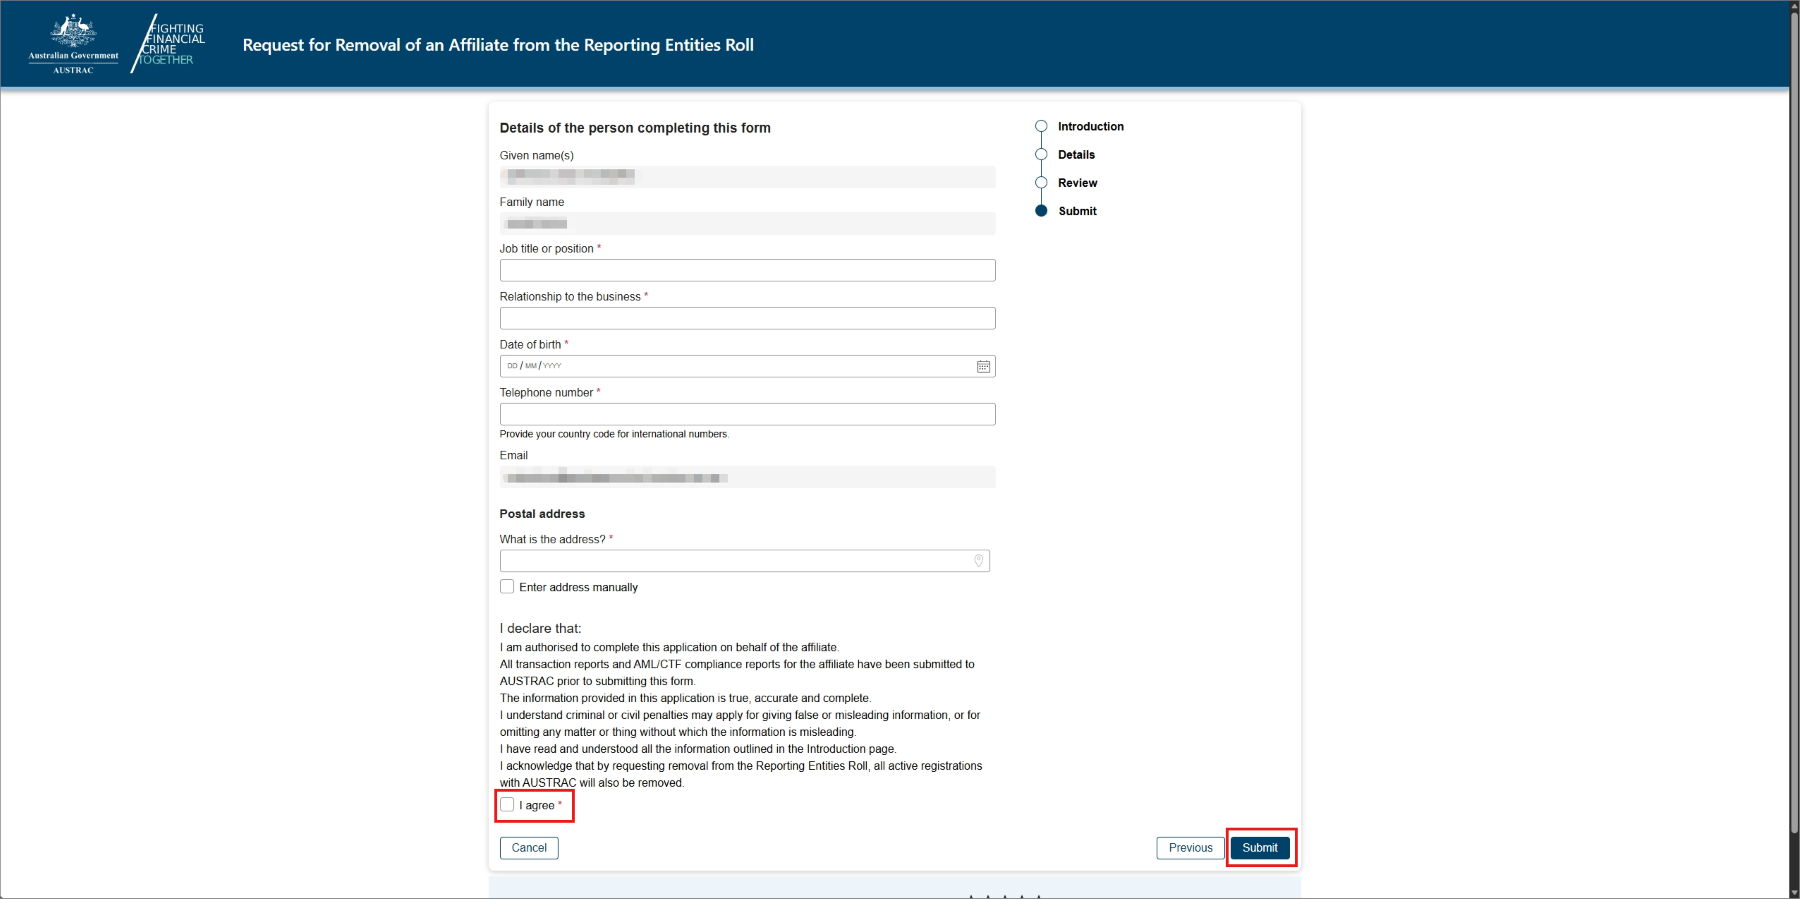This screenshot has width=1800, height=899.
Task: Click the page scrollbar up arrow
Action: click(x=1793, y=6)
